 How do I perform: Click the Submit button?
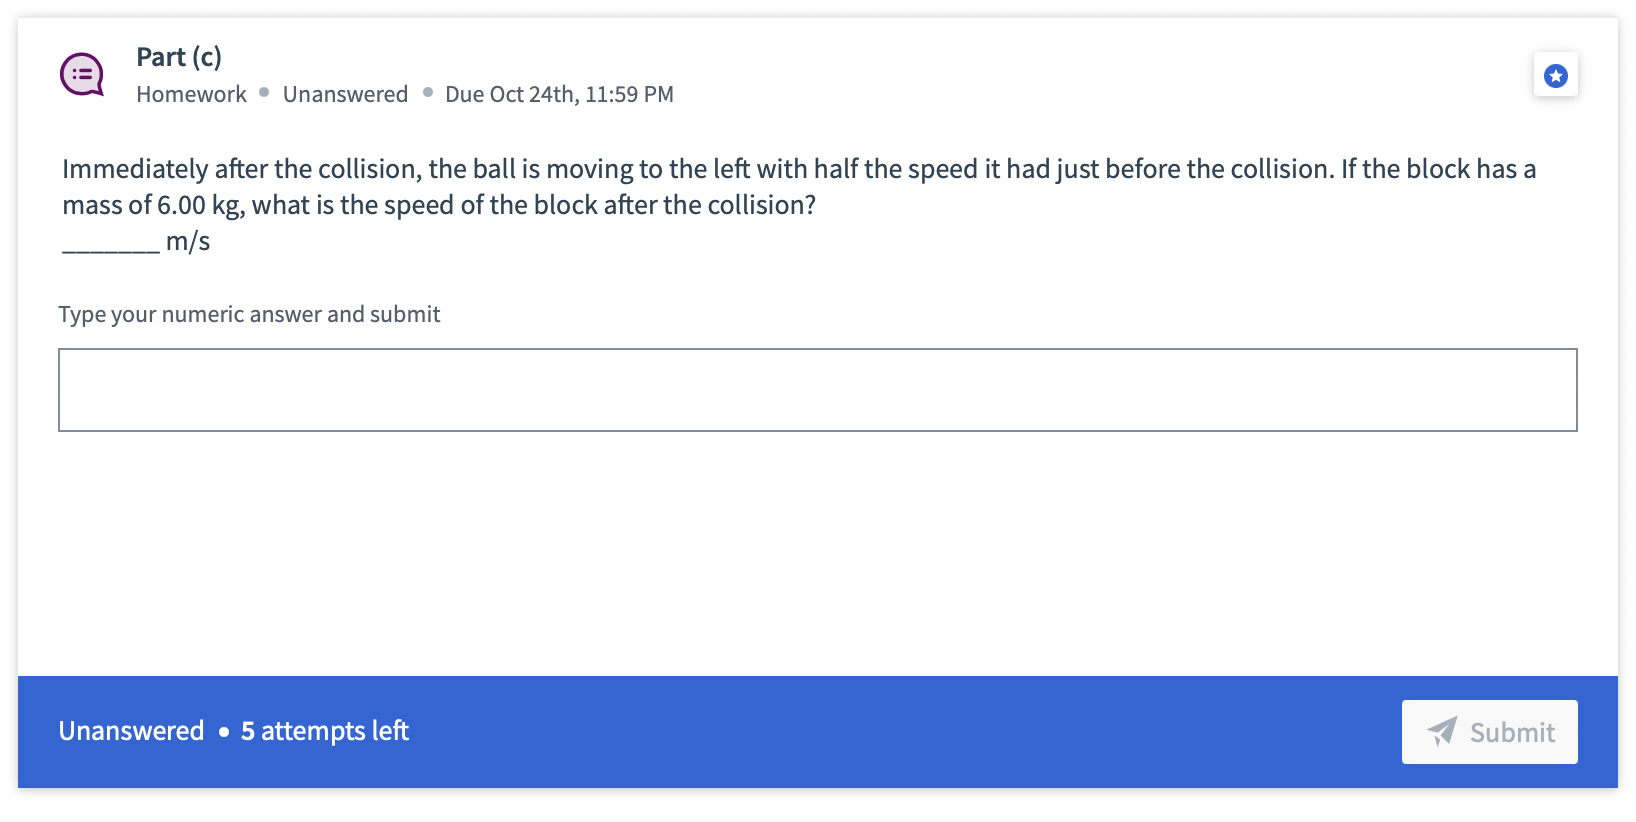pos(1489,732)
